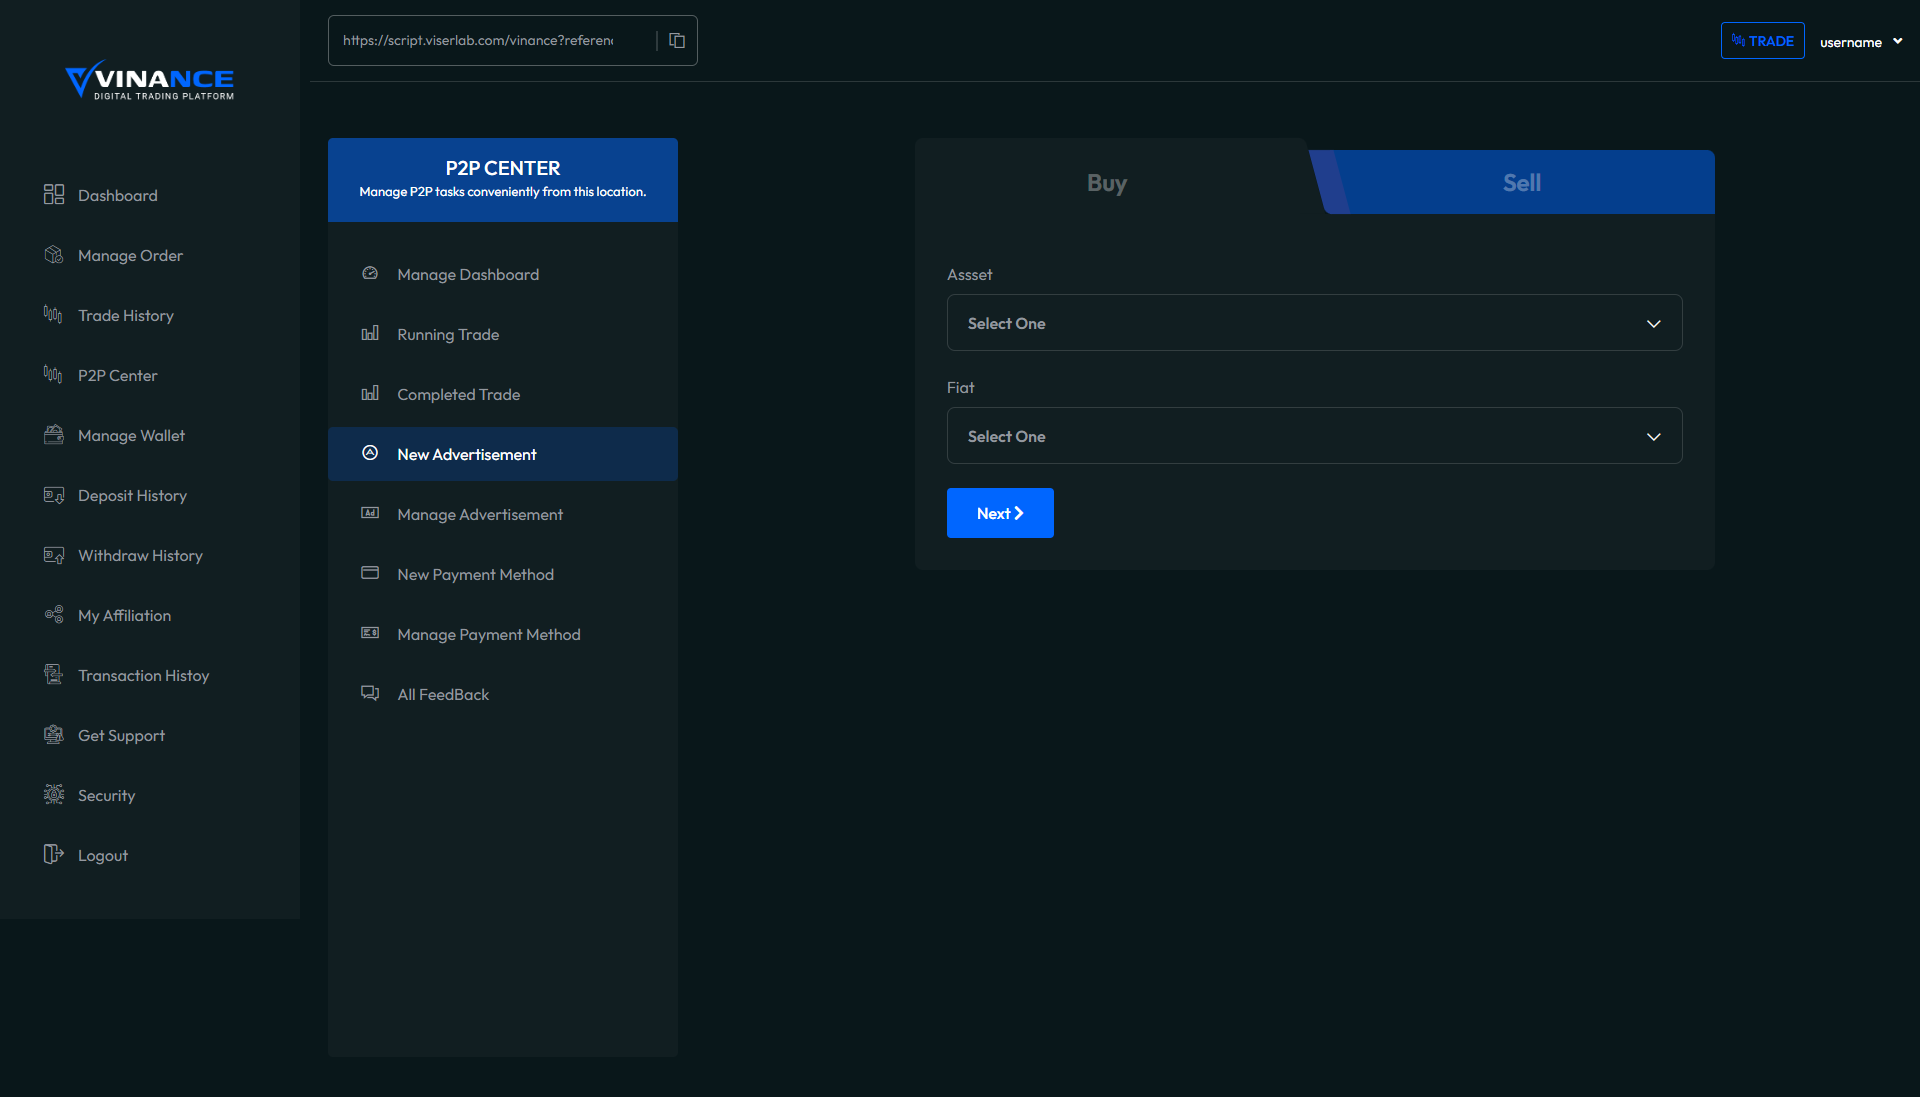Switch to the Sell tab

pos(1521,183)
